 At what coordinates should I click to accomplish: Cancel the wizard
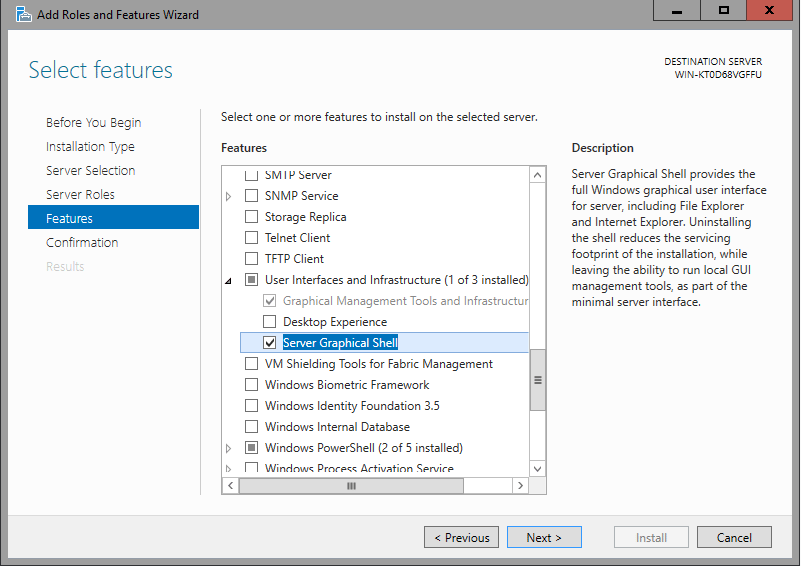point(734,538)
